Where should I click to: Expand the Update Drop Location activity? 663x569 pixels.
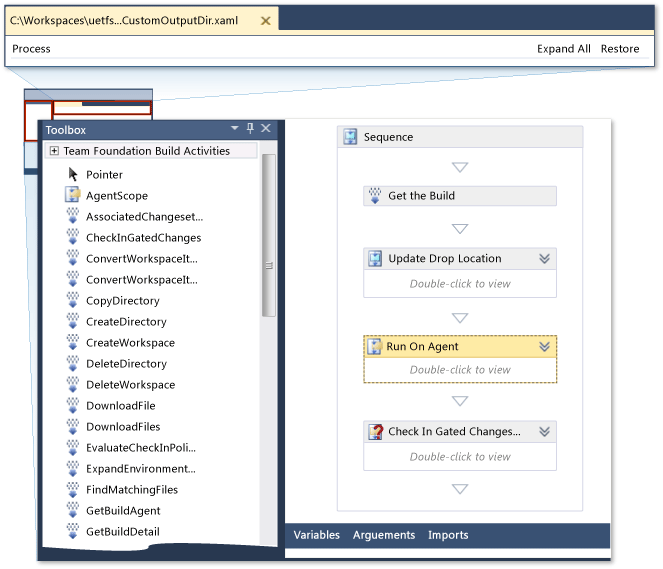(545, 258)
